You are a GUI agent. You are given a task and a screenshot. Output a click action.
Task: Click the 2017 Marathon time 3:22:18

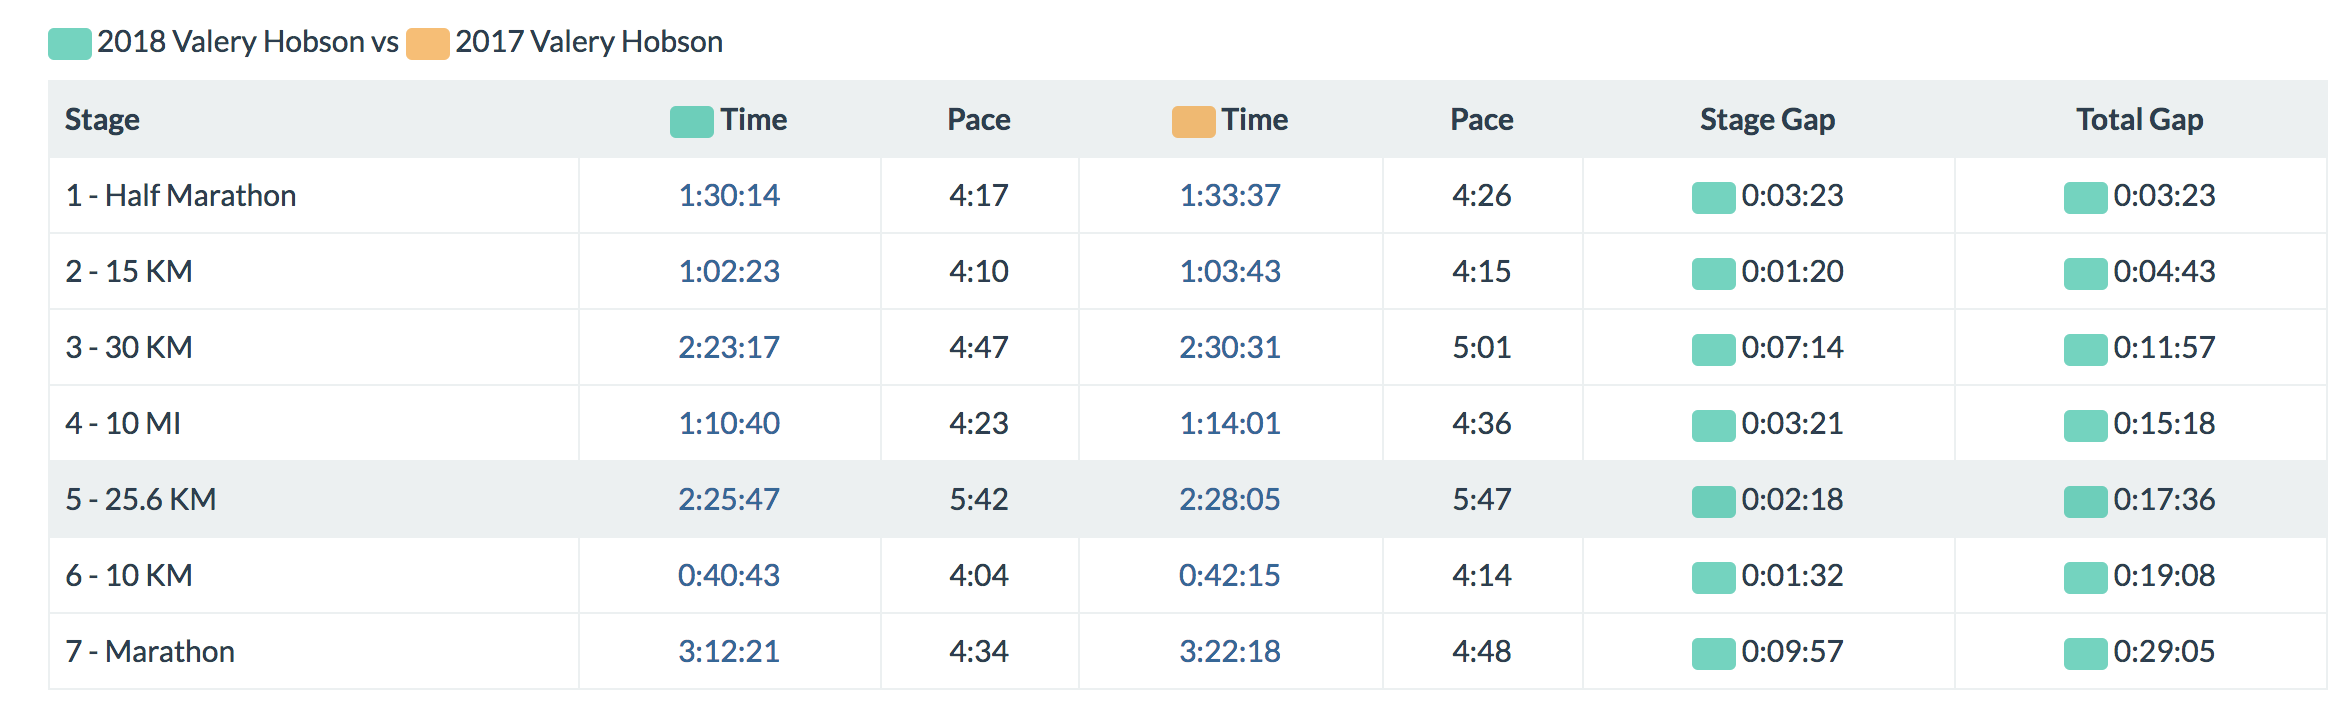[1230, 651]
